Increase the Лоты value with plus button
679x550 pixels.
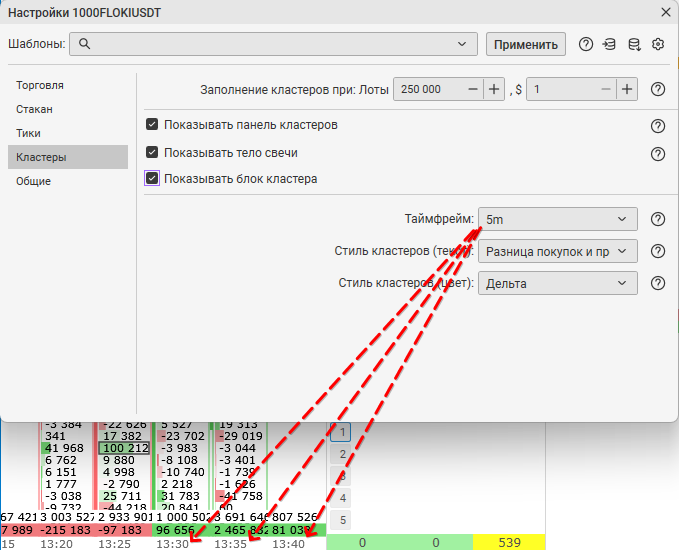tap(494, 89)
